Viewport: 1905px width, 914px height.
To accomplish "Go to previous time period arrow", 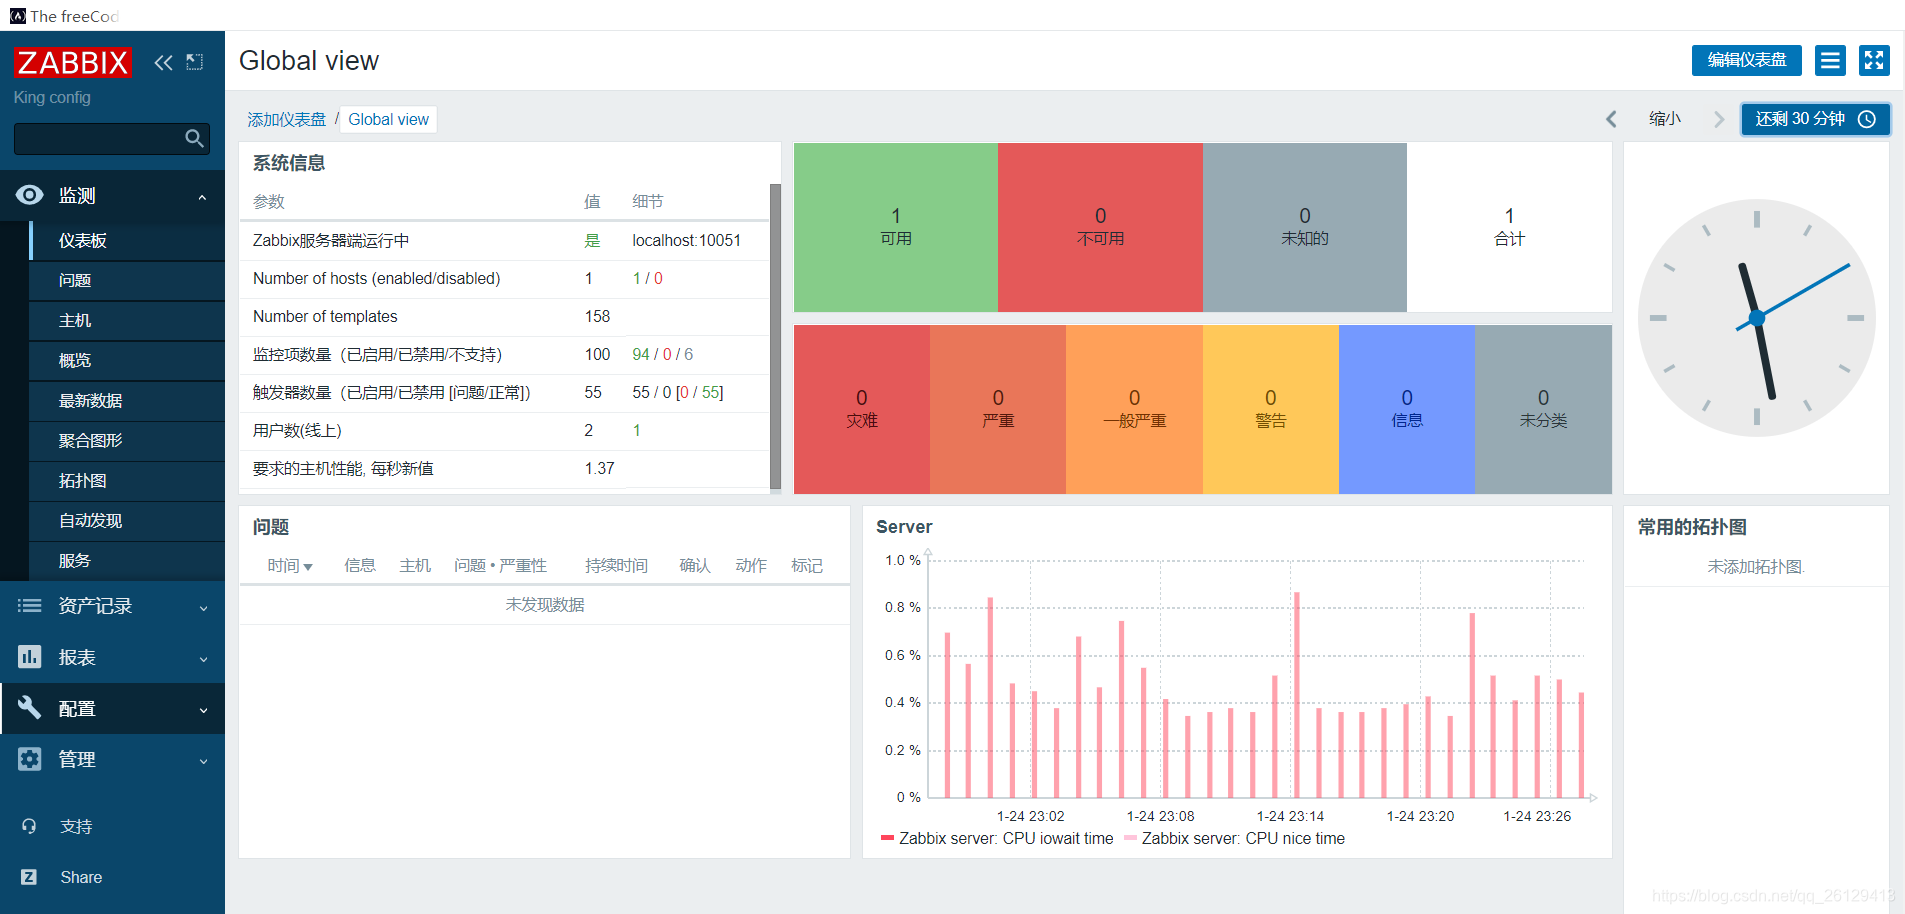I will point(1611,119).
